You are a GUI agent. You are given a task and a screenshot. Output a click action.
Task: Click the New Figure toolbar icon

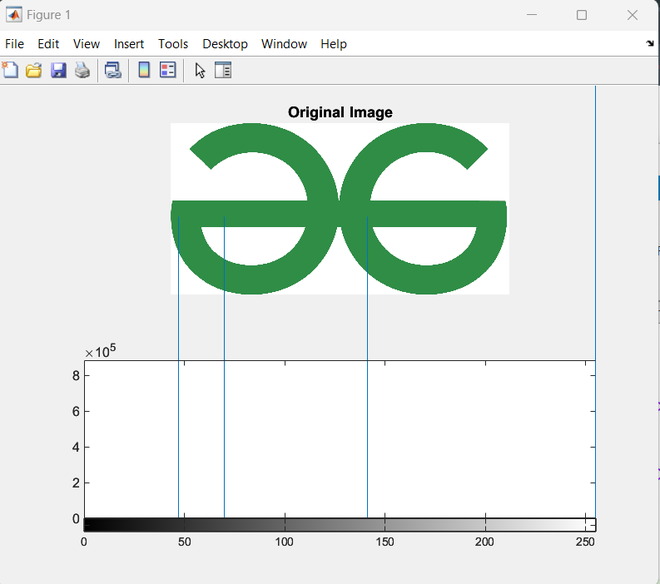coord(10,70)
